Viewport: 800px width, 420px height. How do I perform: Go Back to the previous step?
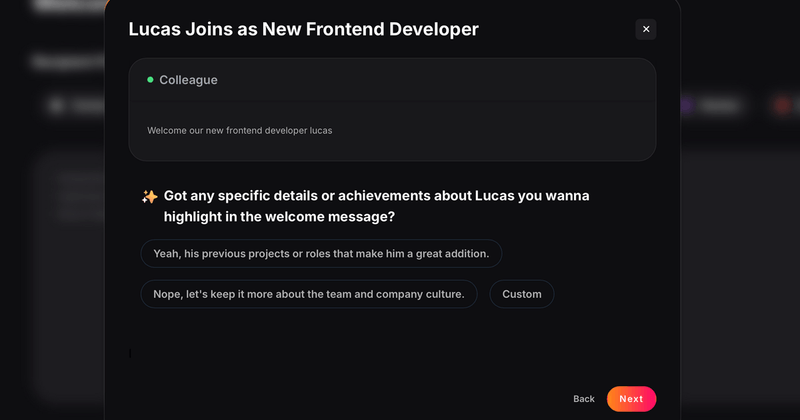[584, 399]
